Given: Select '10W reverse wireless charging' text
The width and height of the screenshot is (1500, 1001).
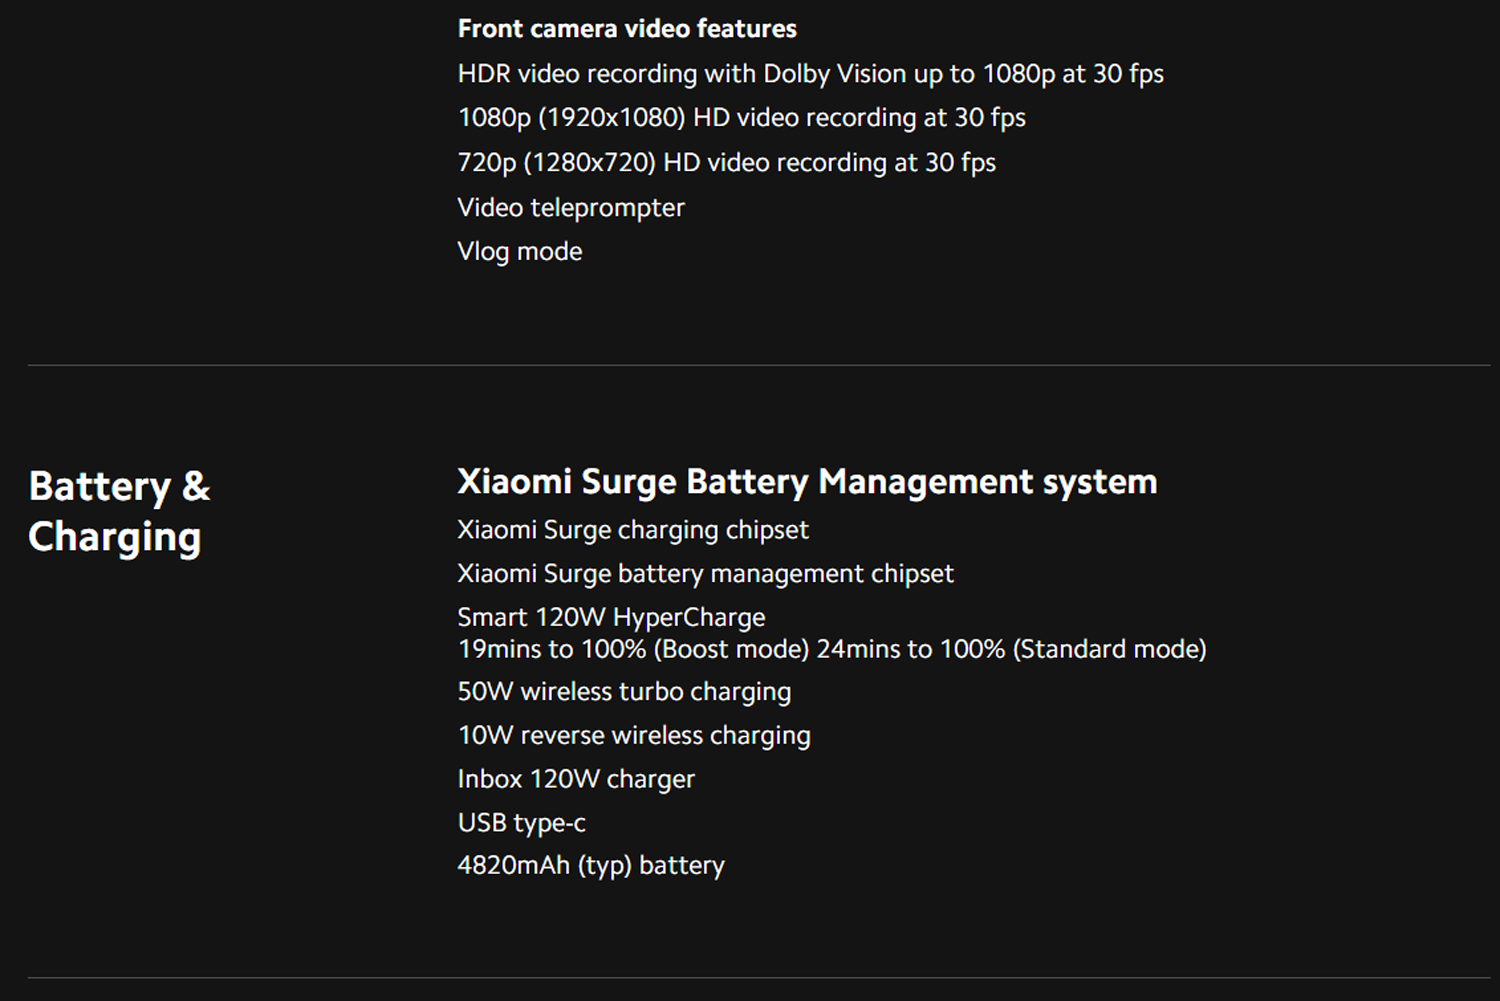Looking at the screenshot, I should point(634,736).
